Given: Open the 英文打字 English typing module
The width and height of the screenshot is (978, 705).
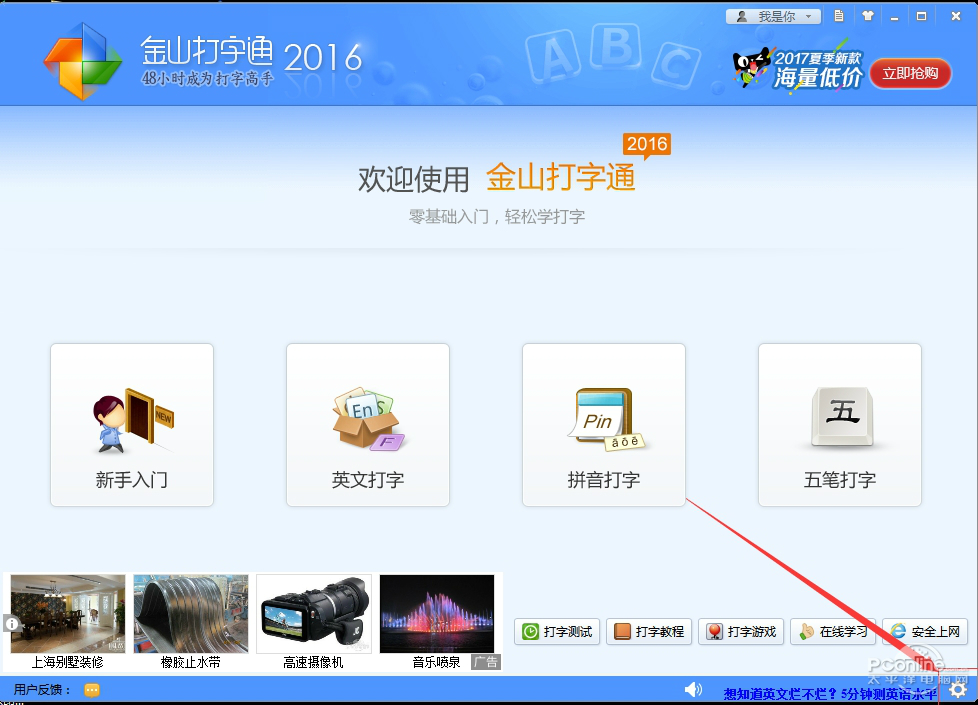Looking at the screenshot, I should pos(368,425).
